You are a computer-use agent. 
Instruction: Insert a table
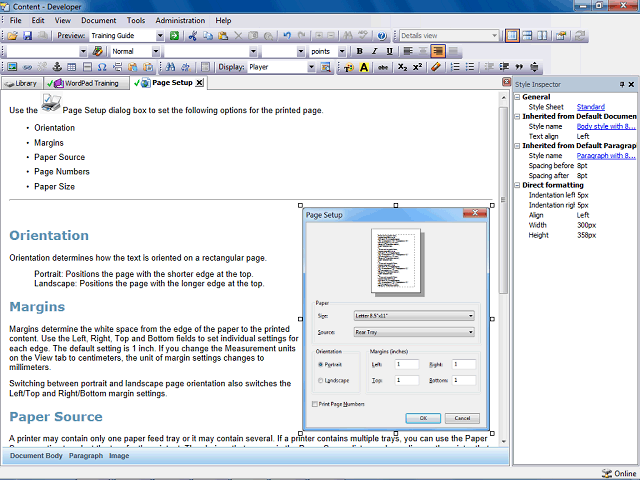[72, 67]
